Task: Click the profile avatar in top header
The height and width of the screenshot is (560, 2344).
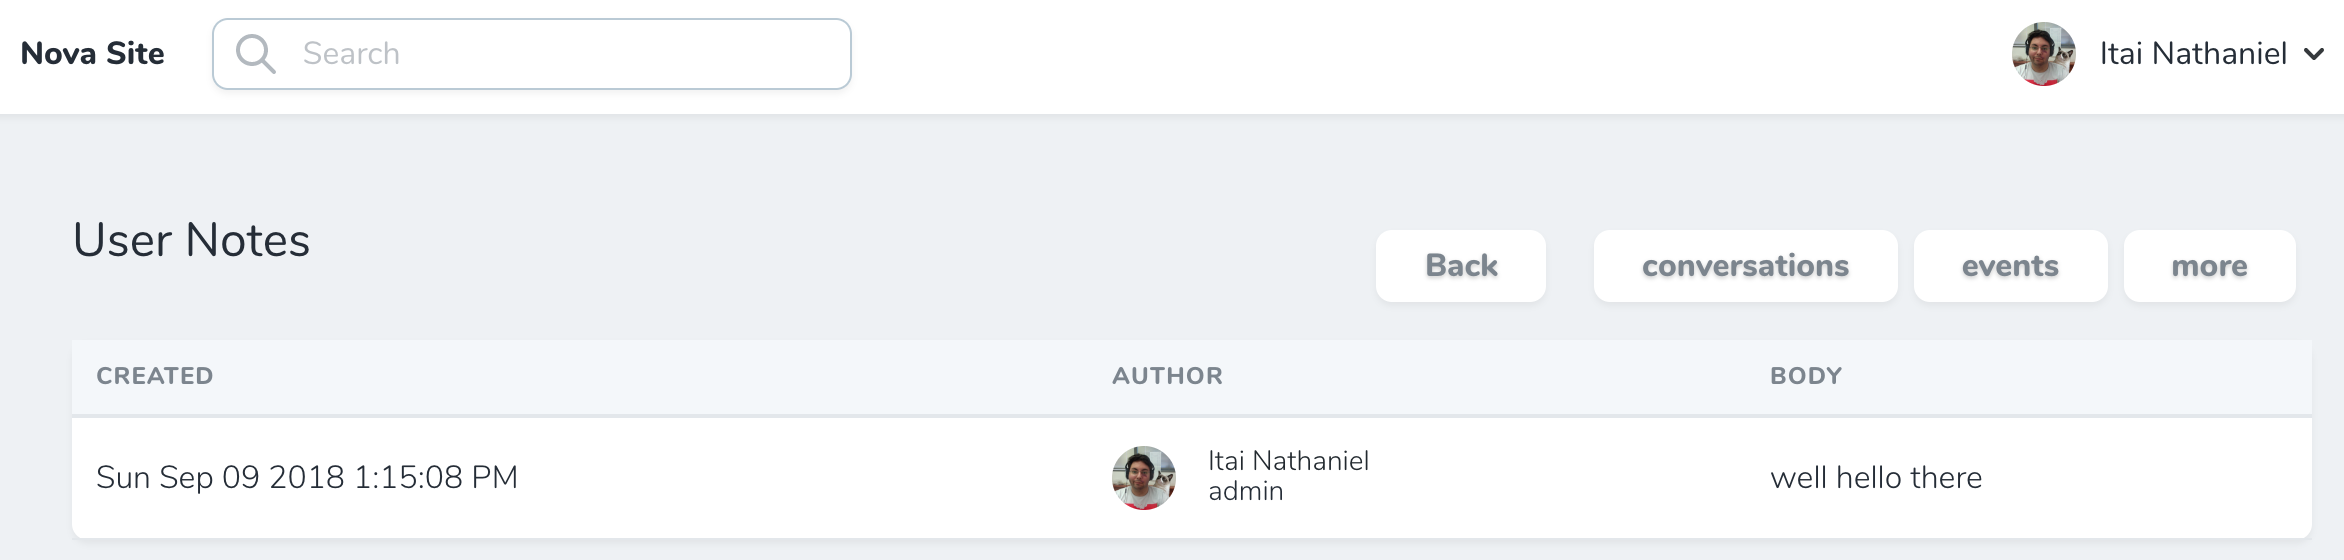Action: point(2043,54)
